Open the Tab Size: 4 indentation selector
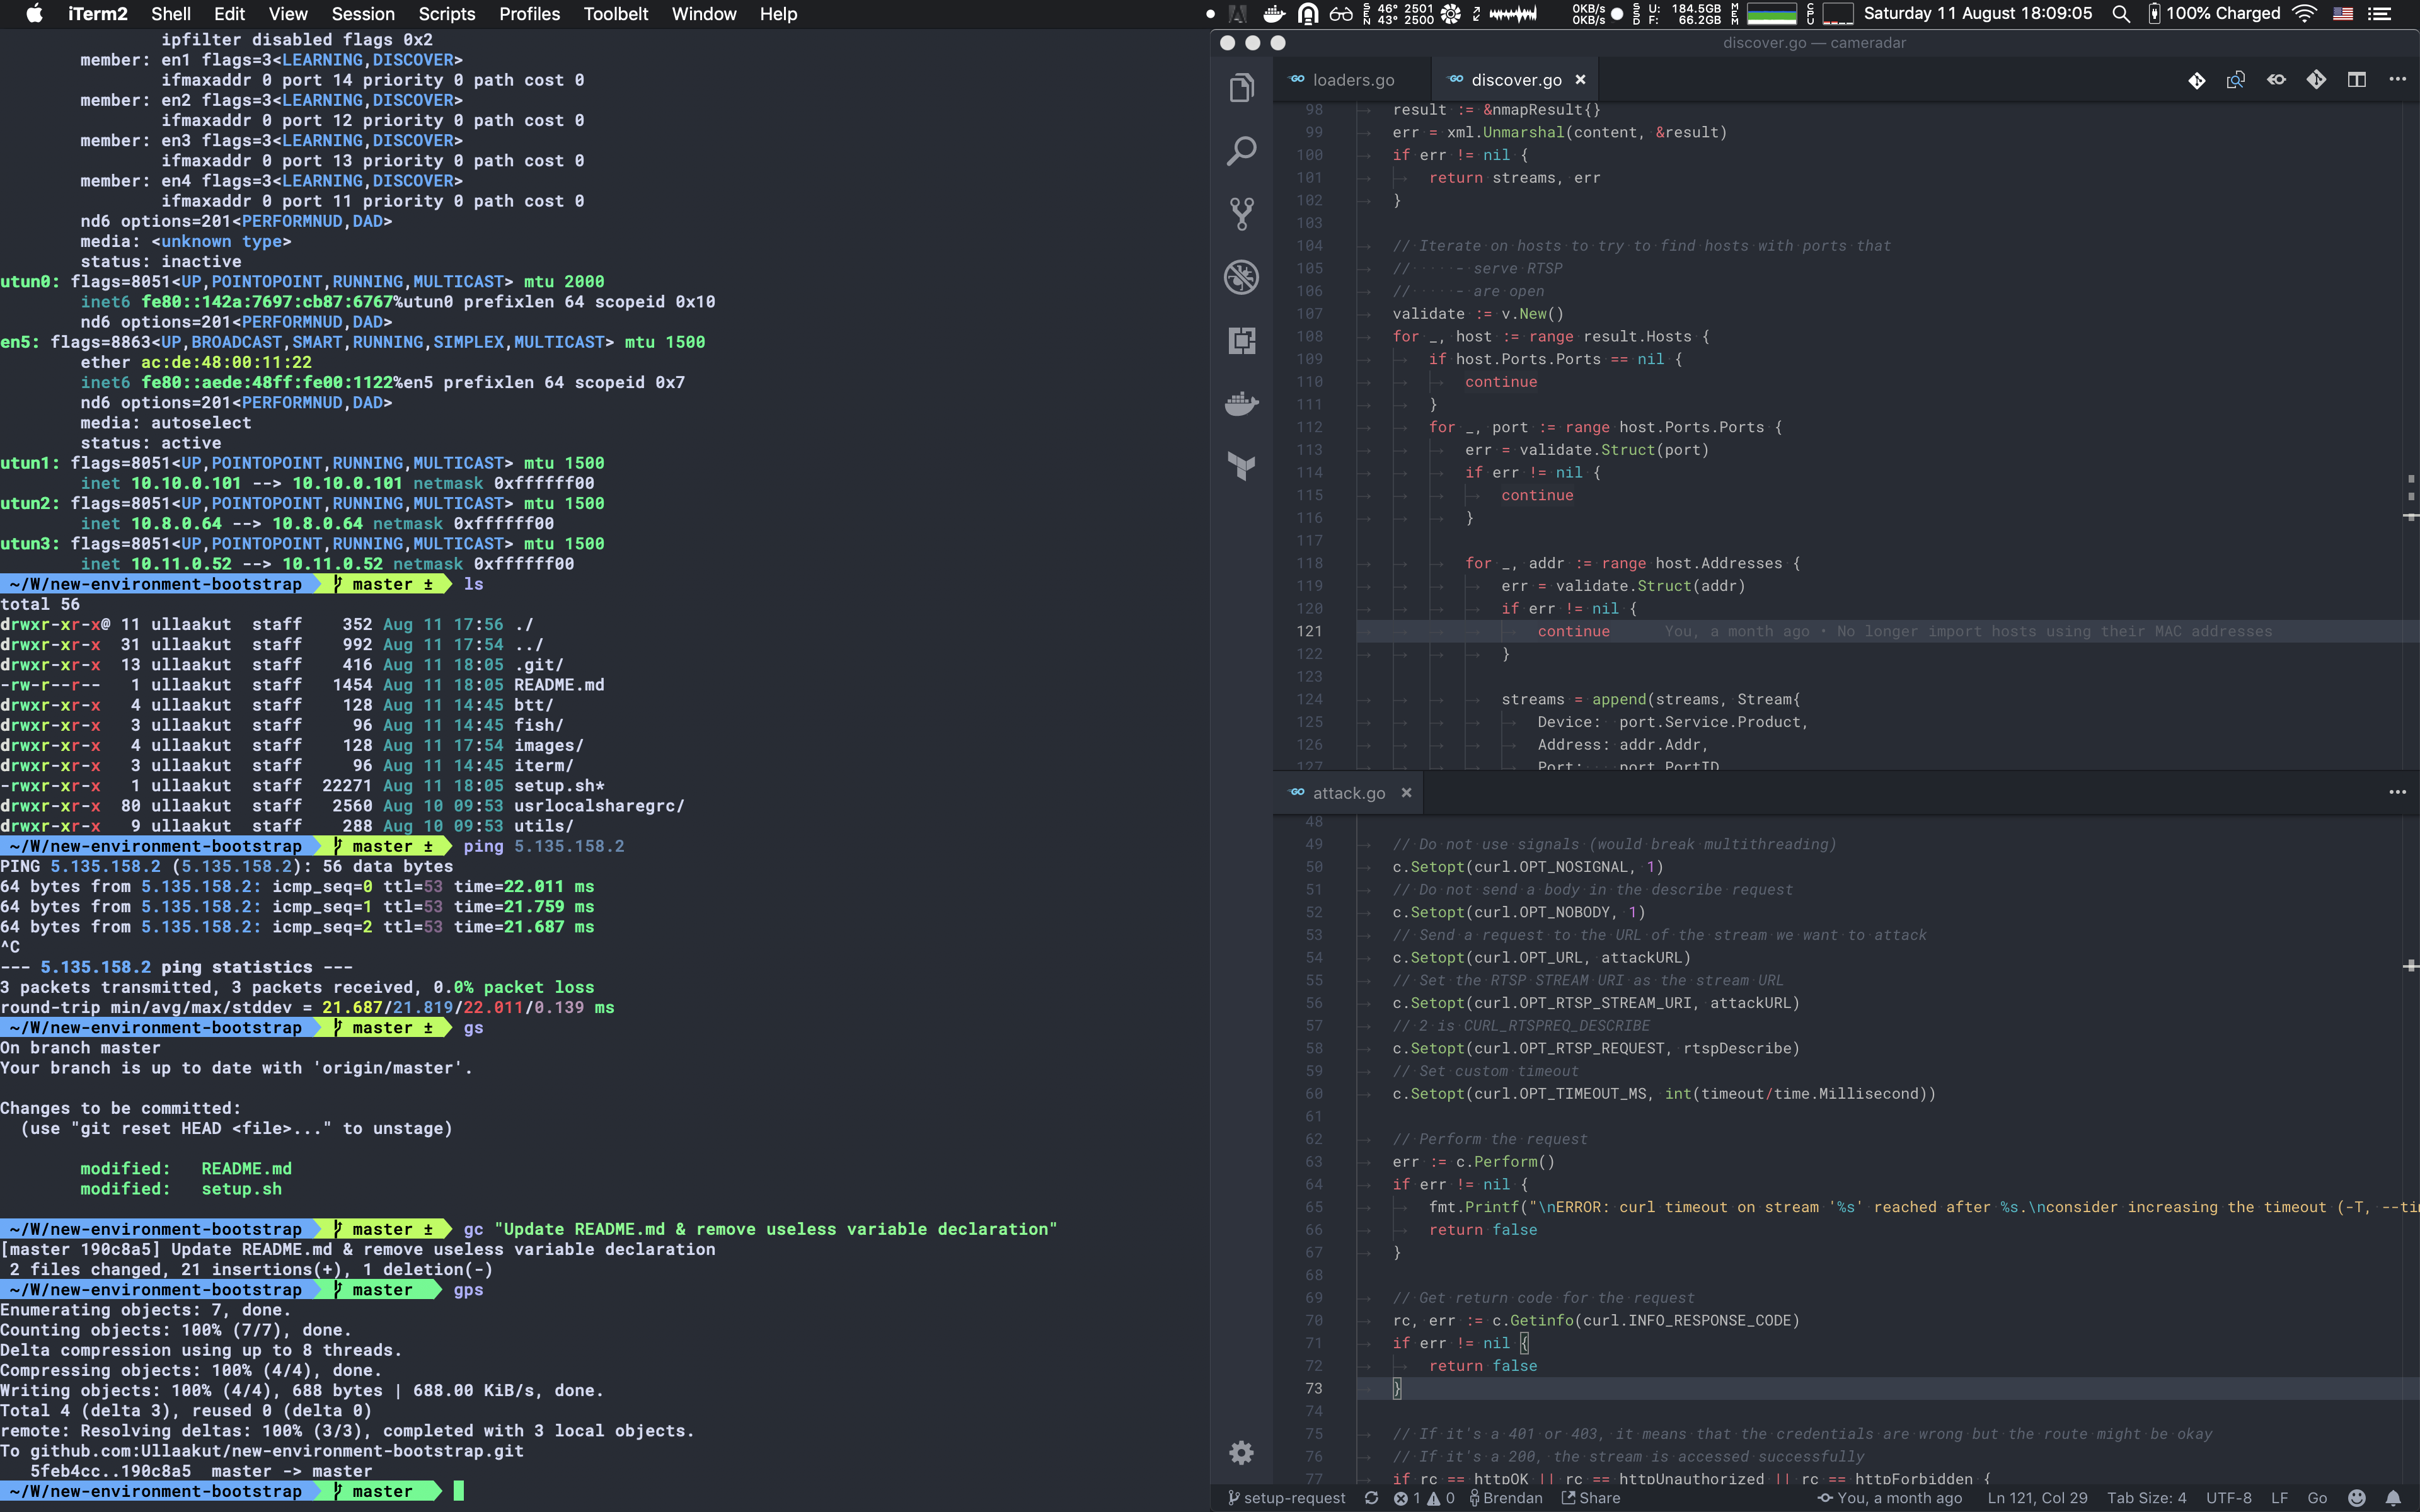The height and width of the screenshot is (1512, 2420). click(2146, 1498)
